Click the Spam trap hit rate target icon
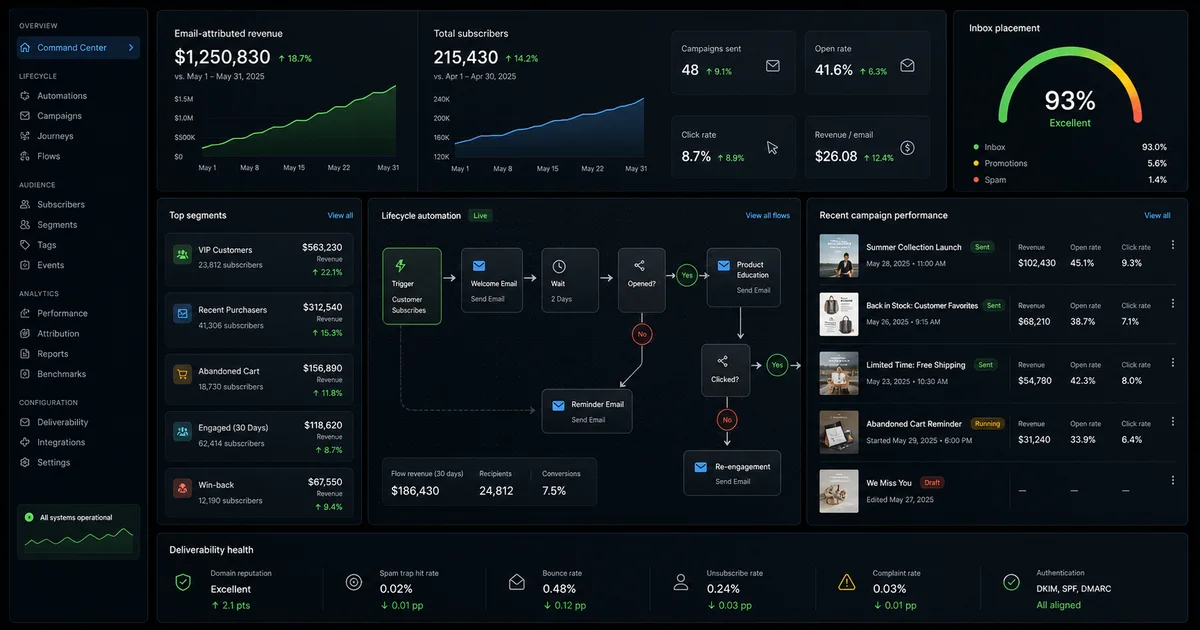1200x630 pixels. [354, 581]
